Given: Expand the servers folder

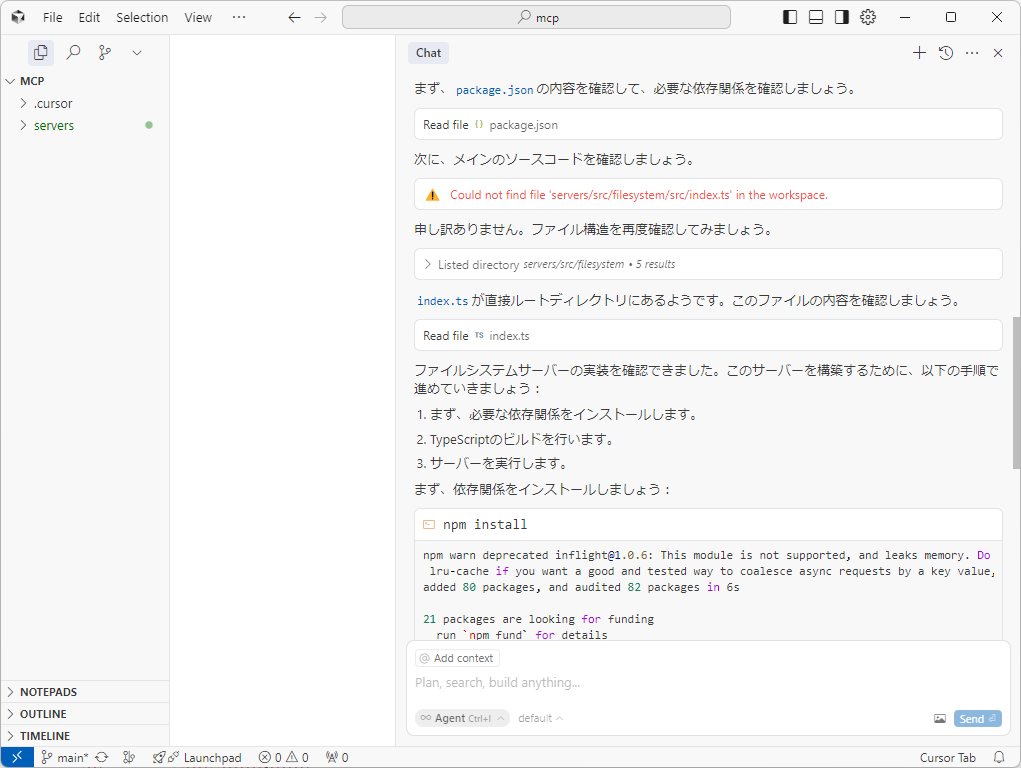Looking at the screenshot, I should click(54, 125).
